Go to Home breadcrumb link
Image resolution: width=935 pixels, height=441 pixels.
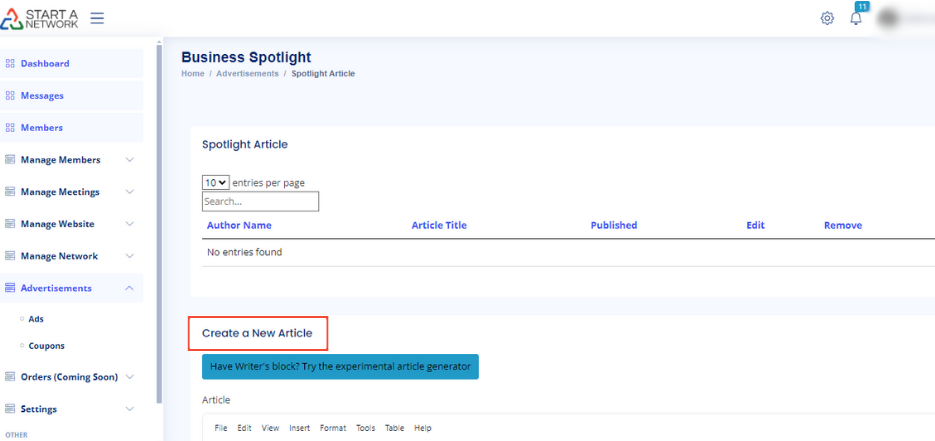[192, 74]
